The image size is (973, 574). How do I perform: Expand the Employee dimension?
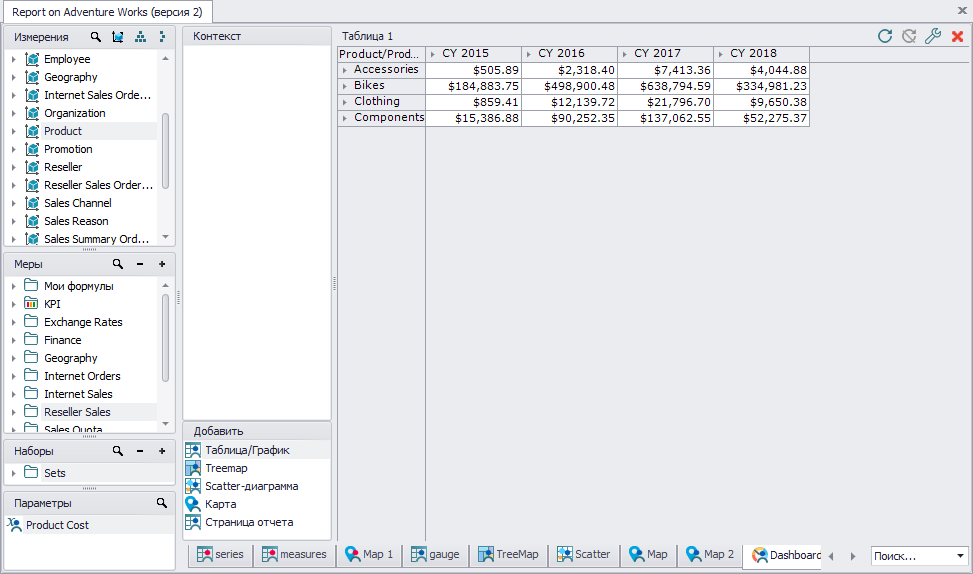(14, 60)
